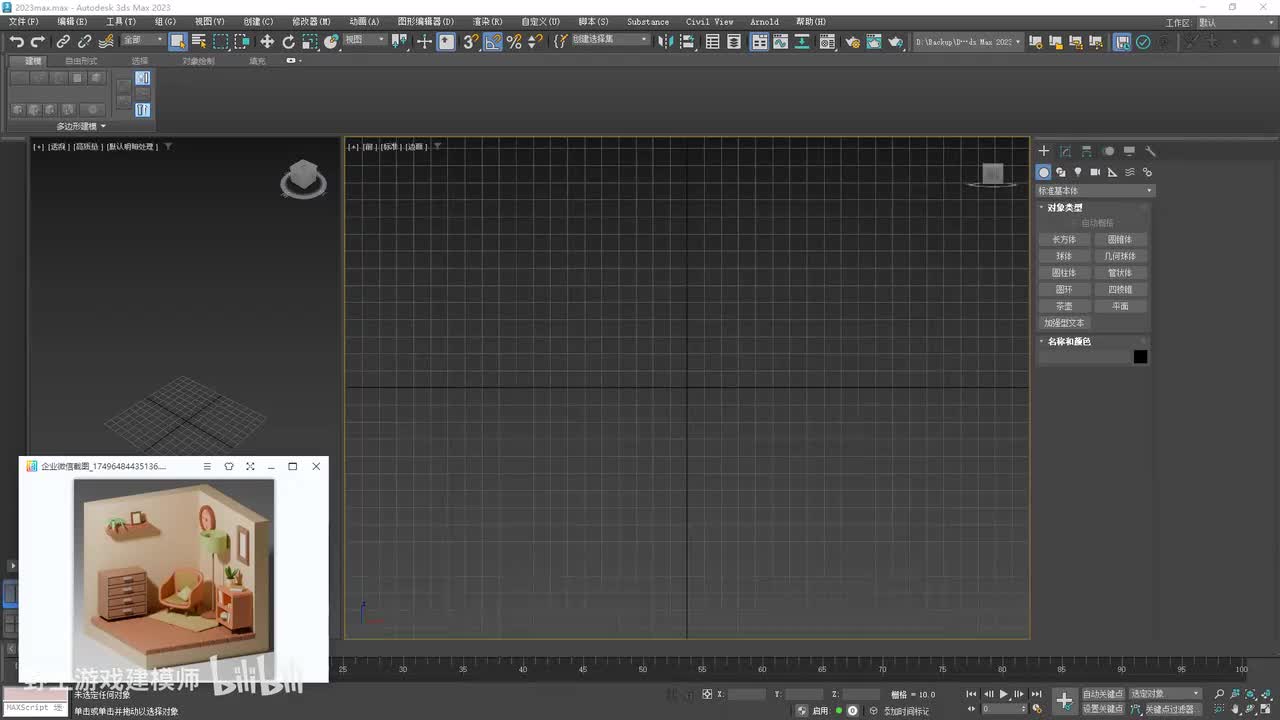Activate Select and Scale tool
The height and width of the screenshot is (720, 1280).
pos(311,41)
